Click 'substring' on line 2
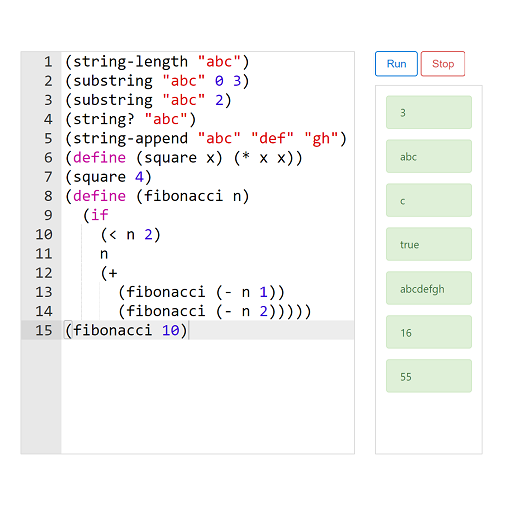The image size is (512, 512). (113, 81)
